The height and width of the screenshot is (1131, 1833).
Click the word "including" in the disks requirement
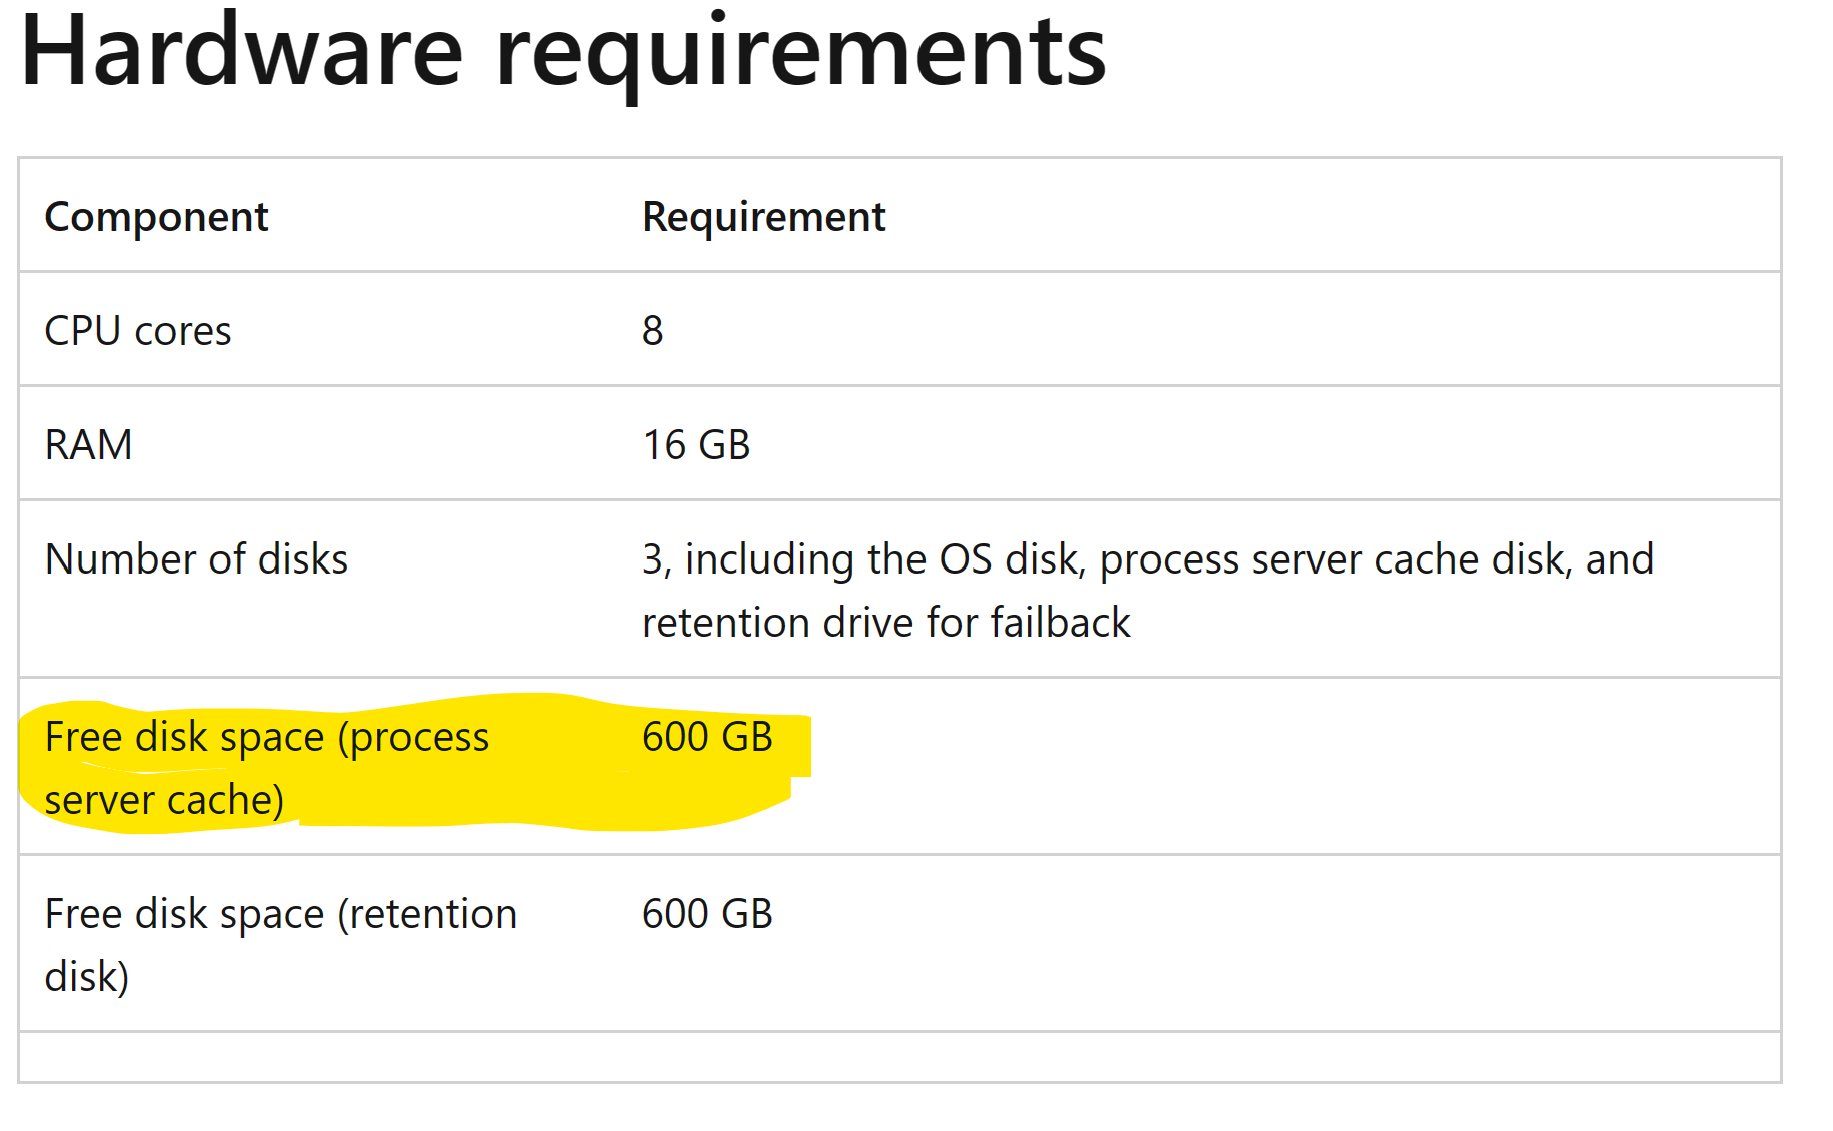click(x=769, y=559)
